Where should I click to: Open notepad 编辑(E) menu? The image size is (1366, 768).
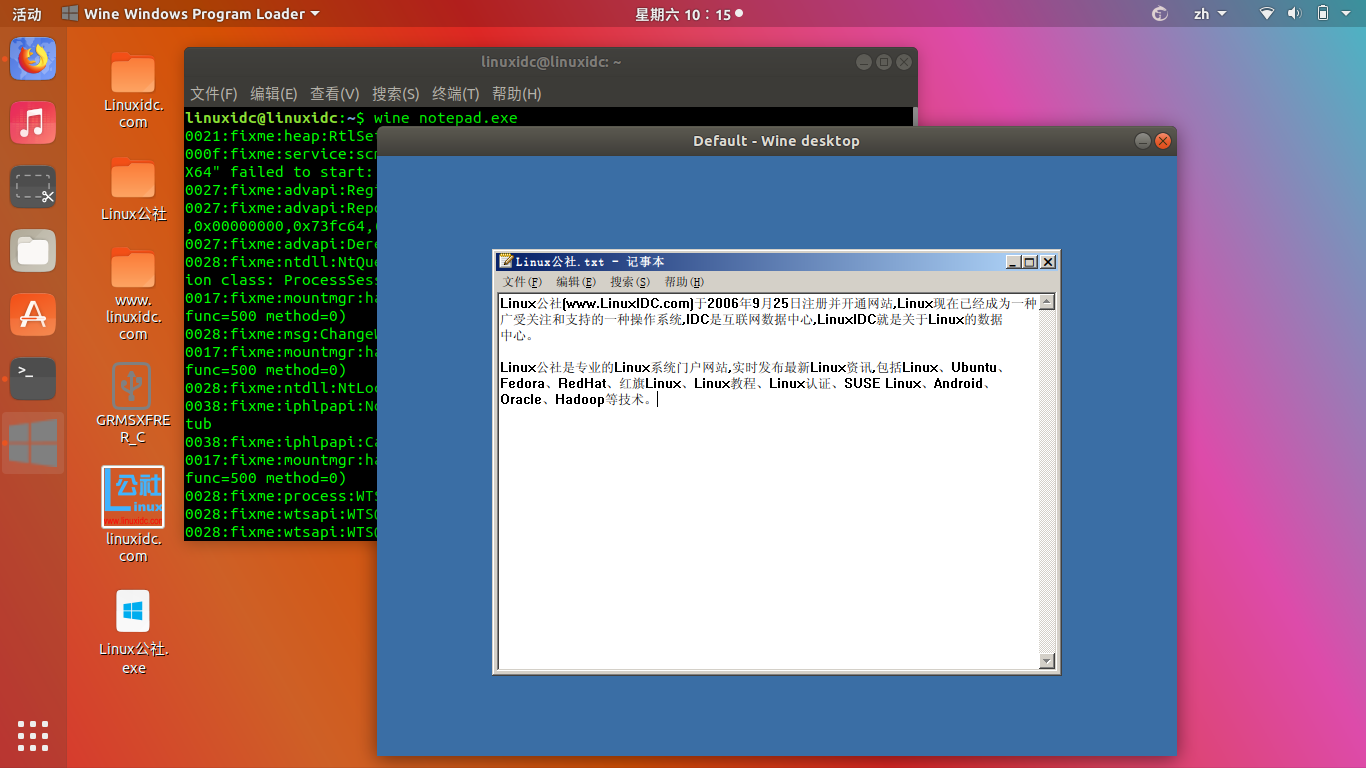point(576,282)
